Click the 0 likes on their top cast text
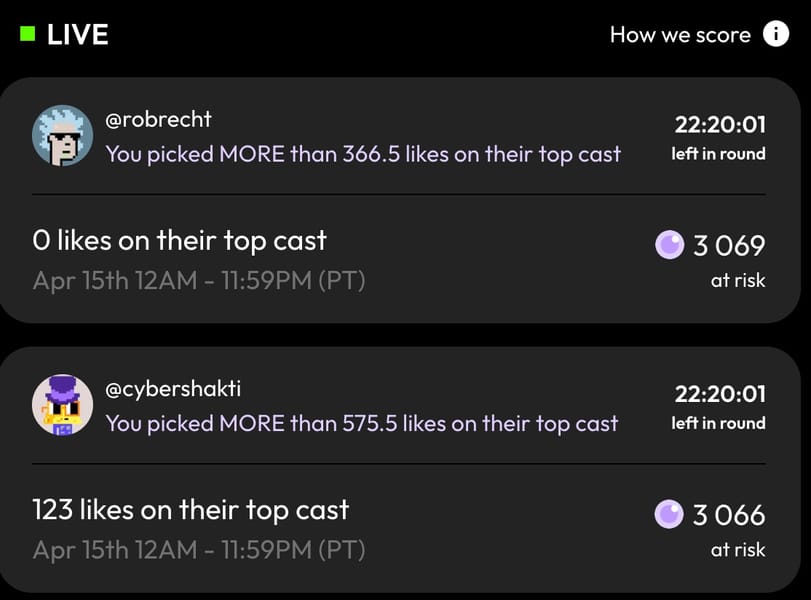This screenshot has height=600, width=811. [180, 240]
